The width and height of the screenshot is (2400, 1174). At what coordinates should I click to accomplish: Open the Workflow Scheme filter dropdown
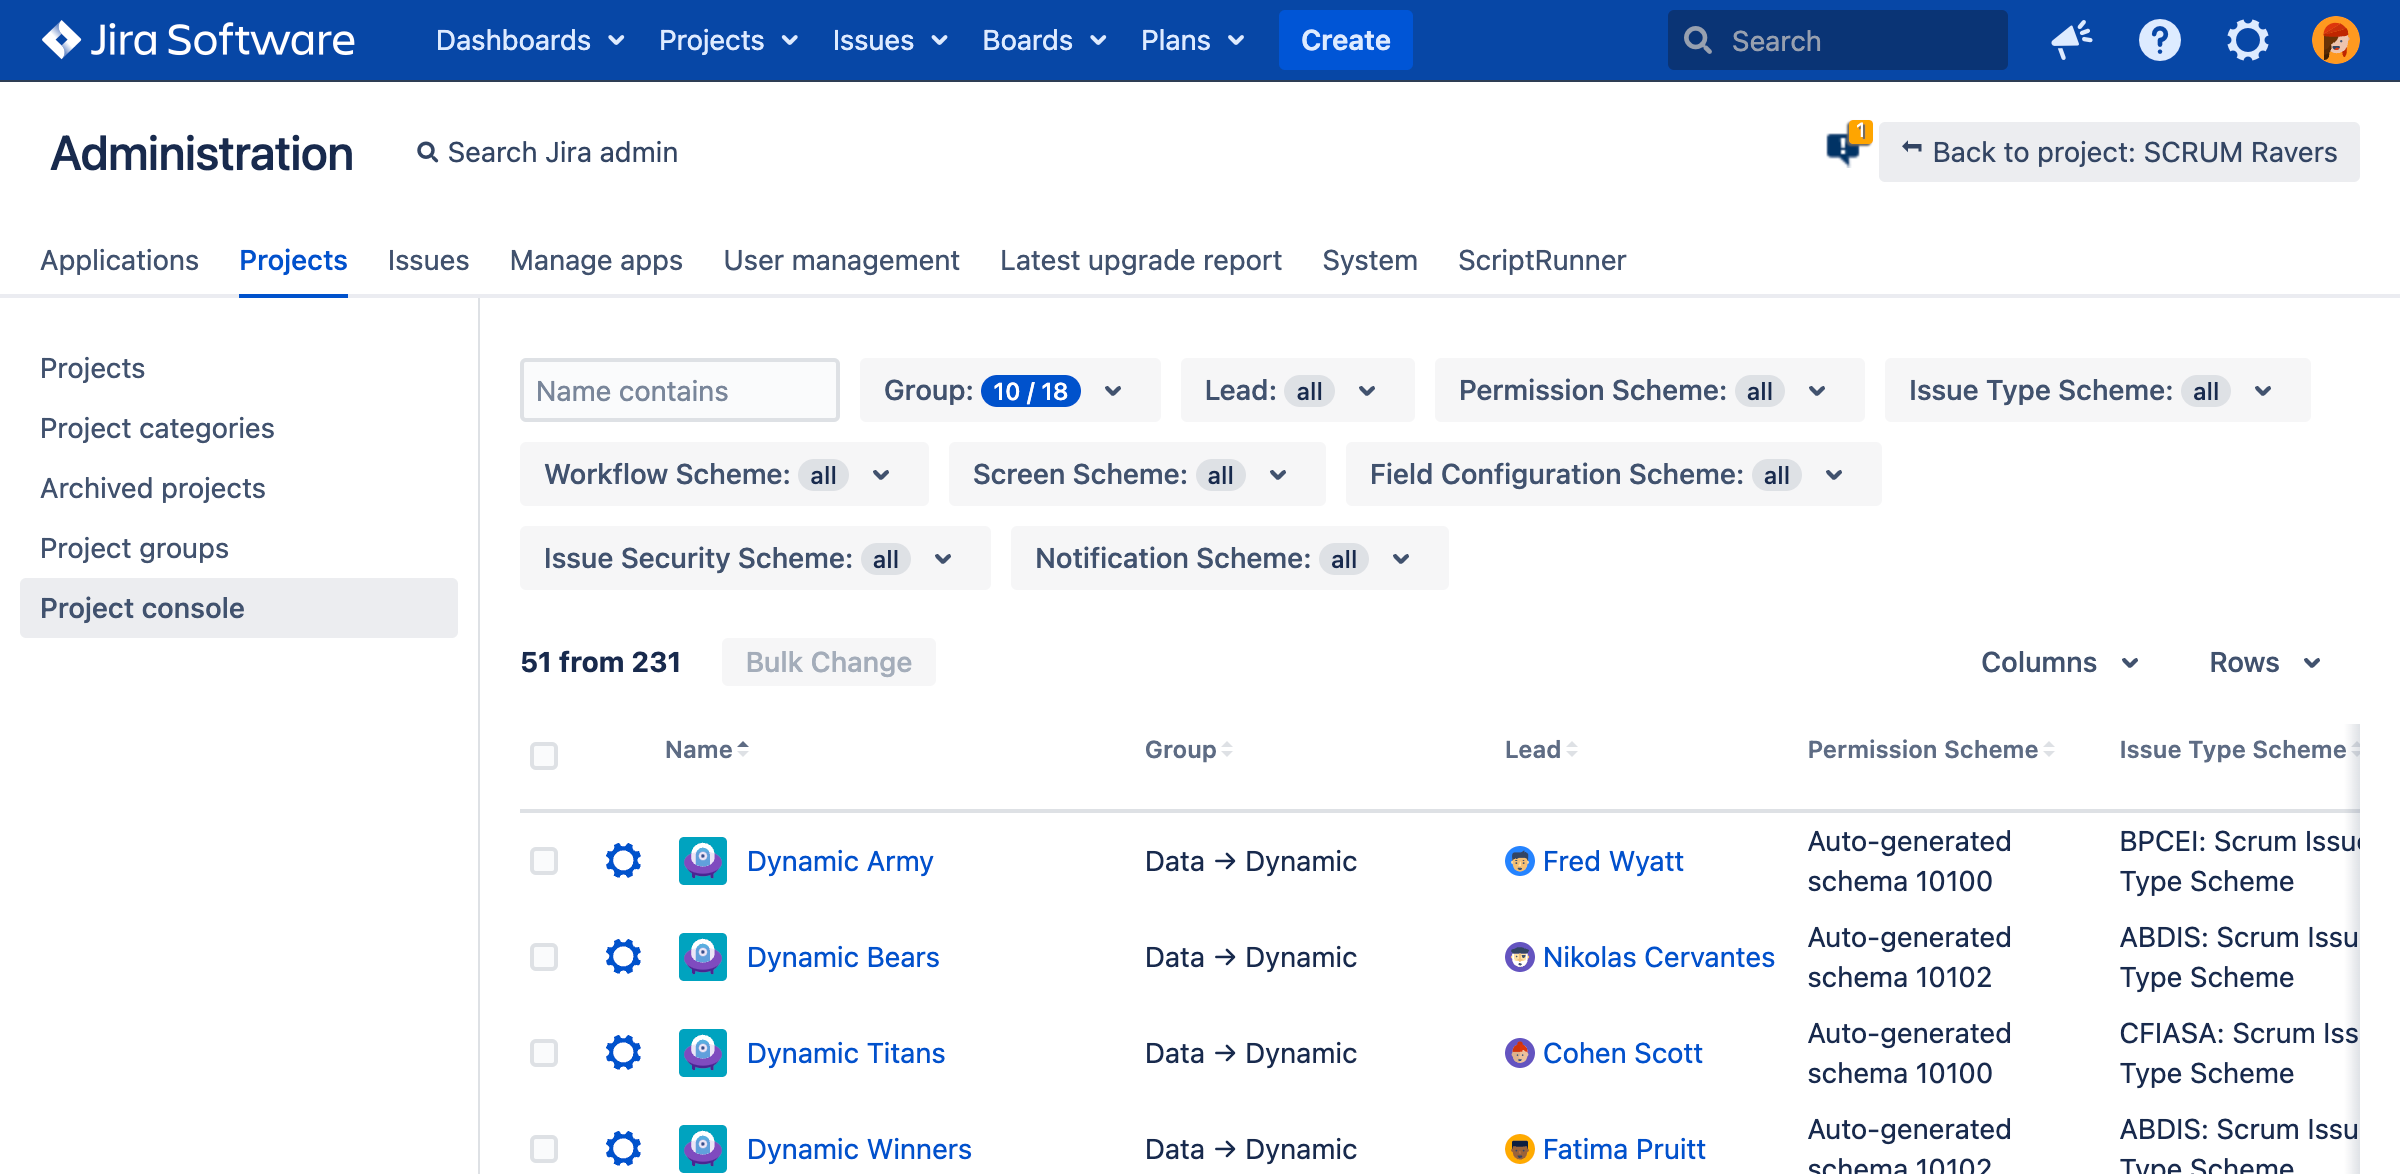click(722, 475)
